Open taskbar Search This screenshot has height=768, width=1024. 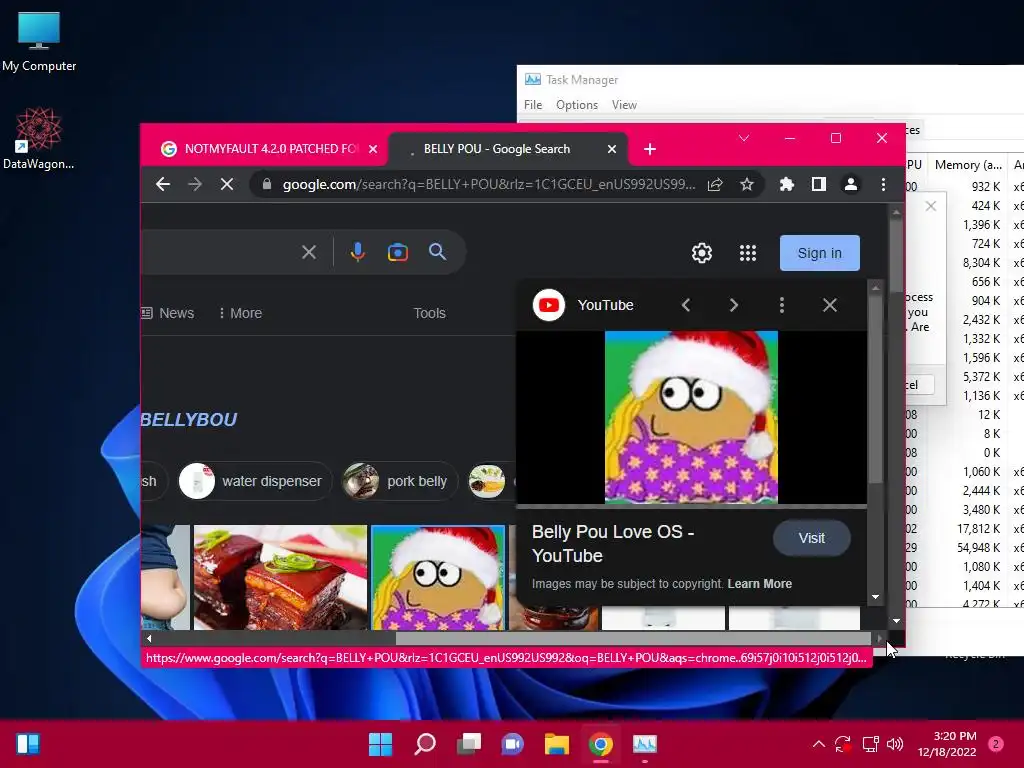425,744
